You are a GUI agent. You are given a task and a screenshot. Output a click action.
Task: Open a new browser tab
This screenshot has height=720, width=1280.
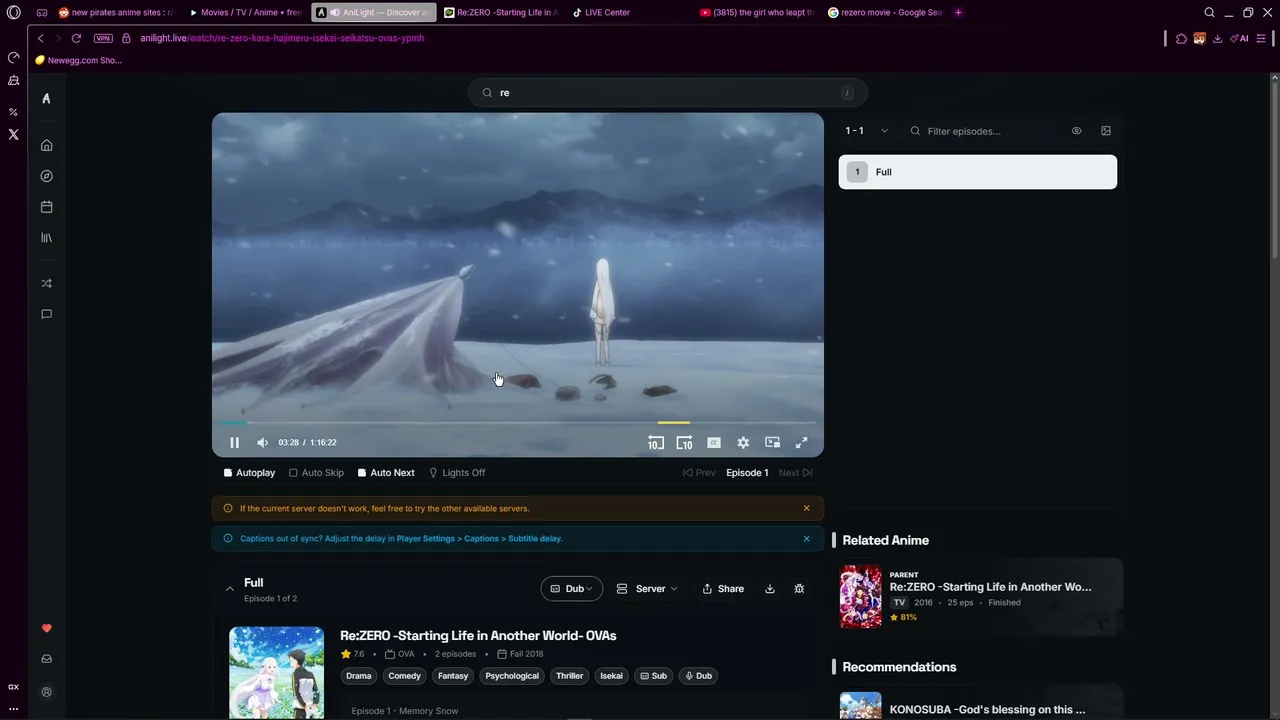click(958, 13)
